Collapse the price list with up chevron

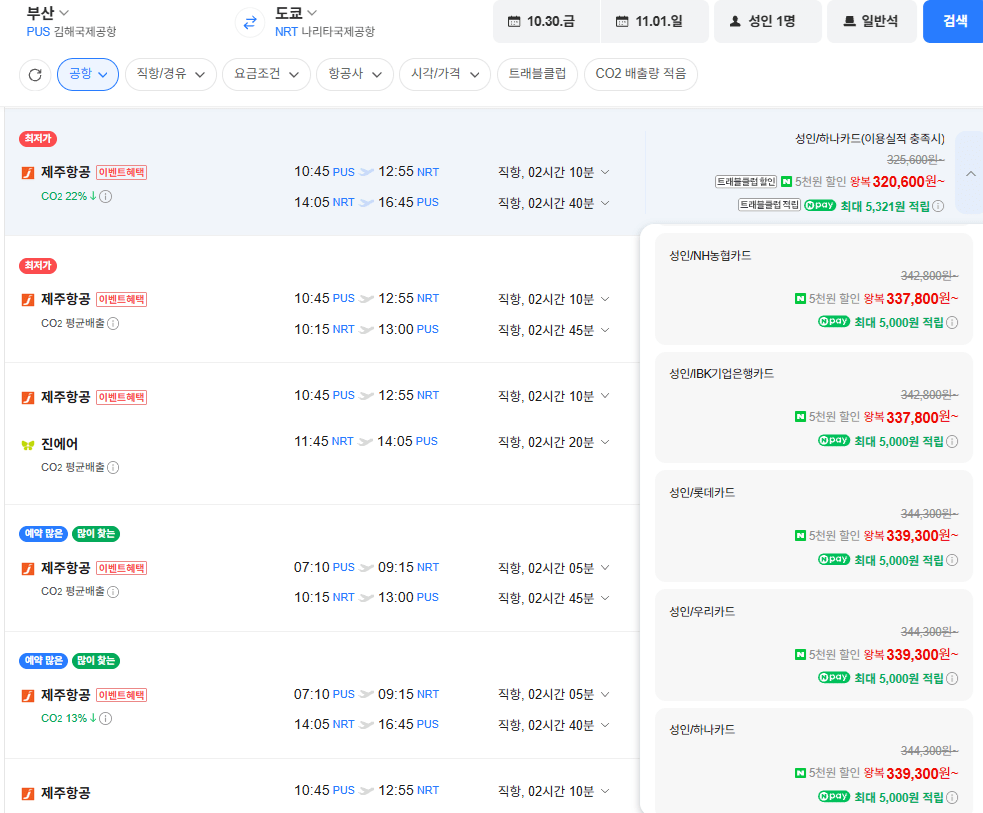tap(970, 174)
